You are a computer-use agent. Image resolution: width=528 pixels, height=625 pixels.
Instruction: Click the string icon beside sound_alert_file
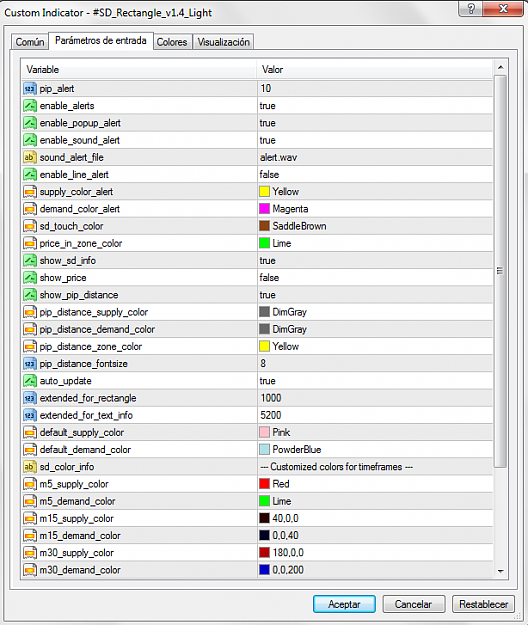[30, 157]
